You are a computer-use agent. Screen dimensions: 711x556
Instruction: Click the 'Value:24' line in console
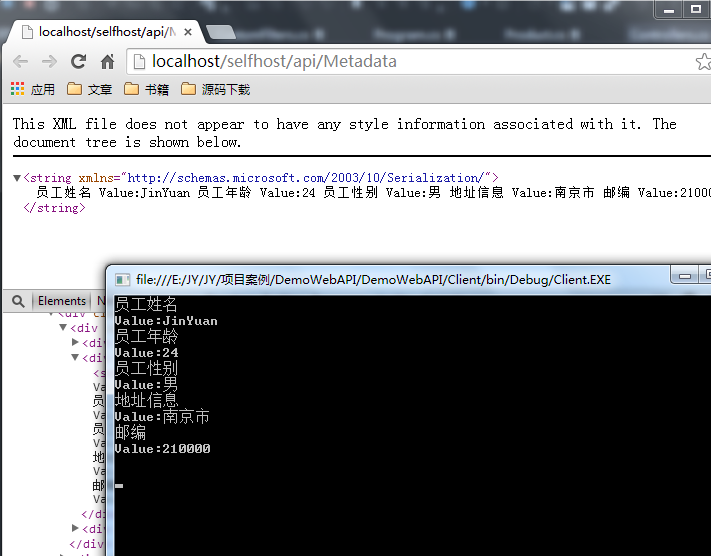point(146,353)
